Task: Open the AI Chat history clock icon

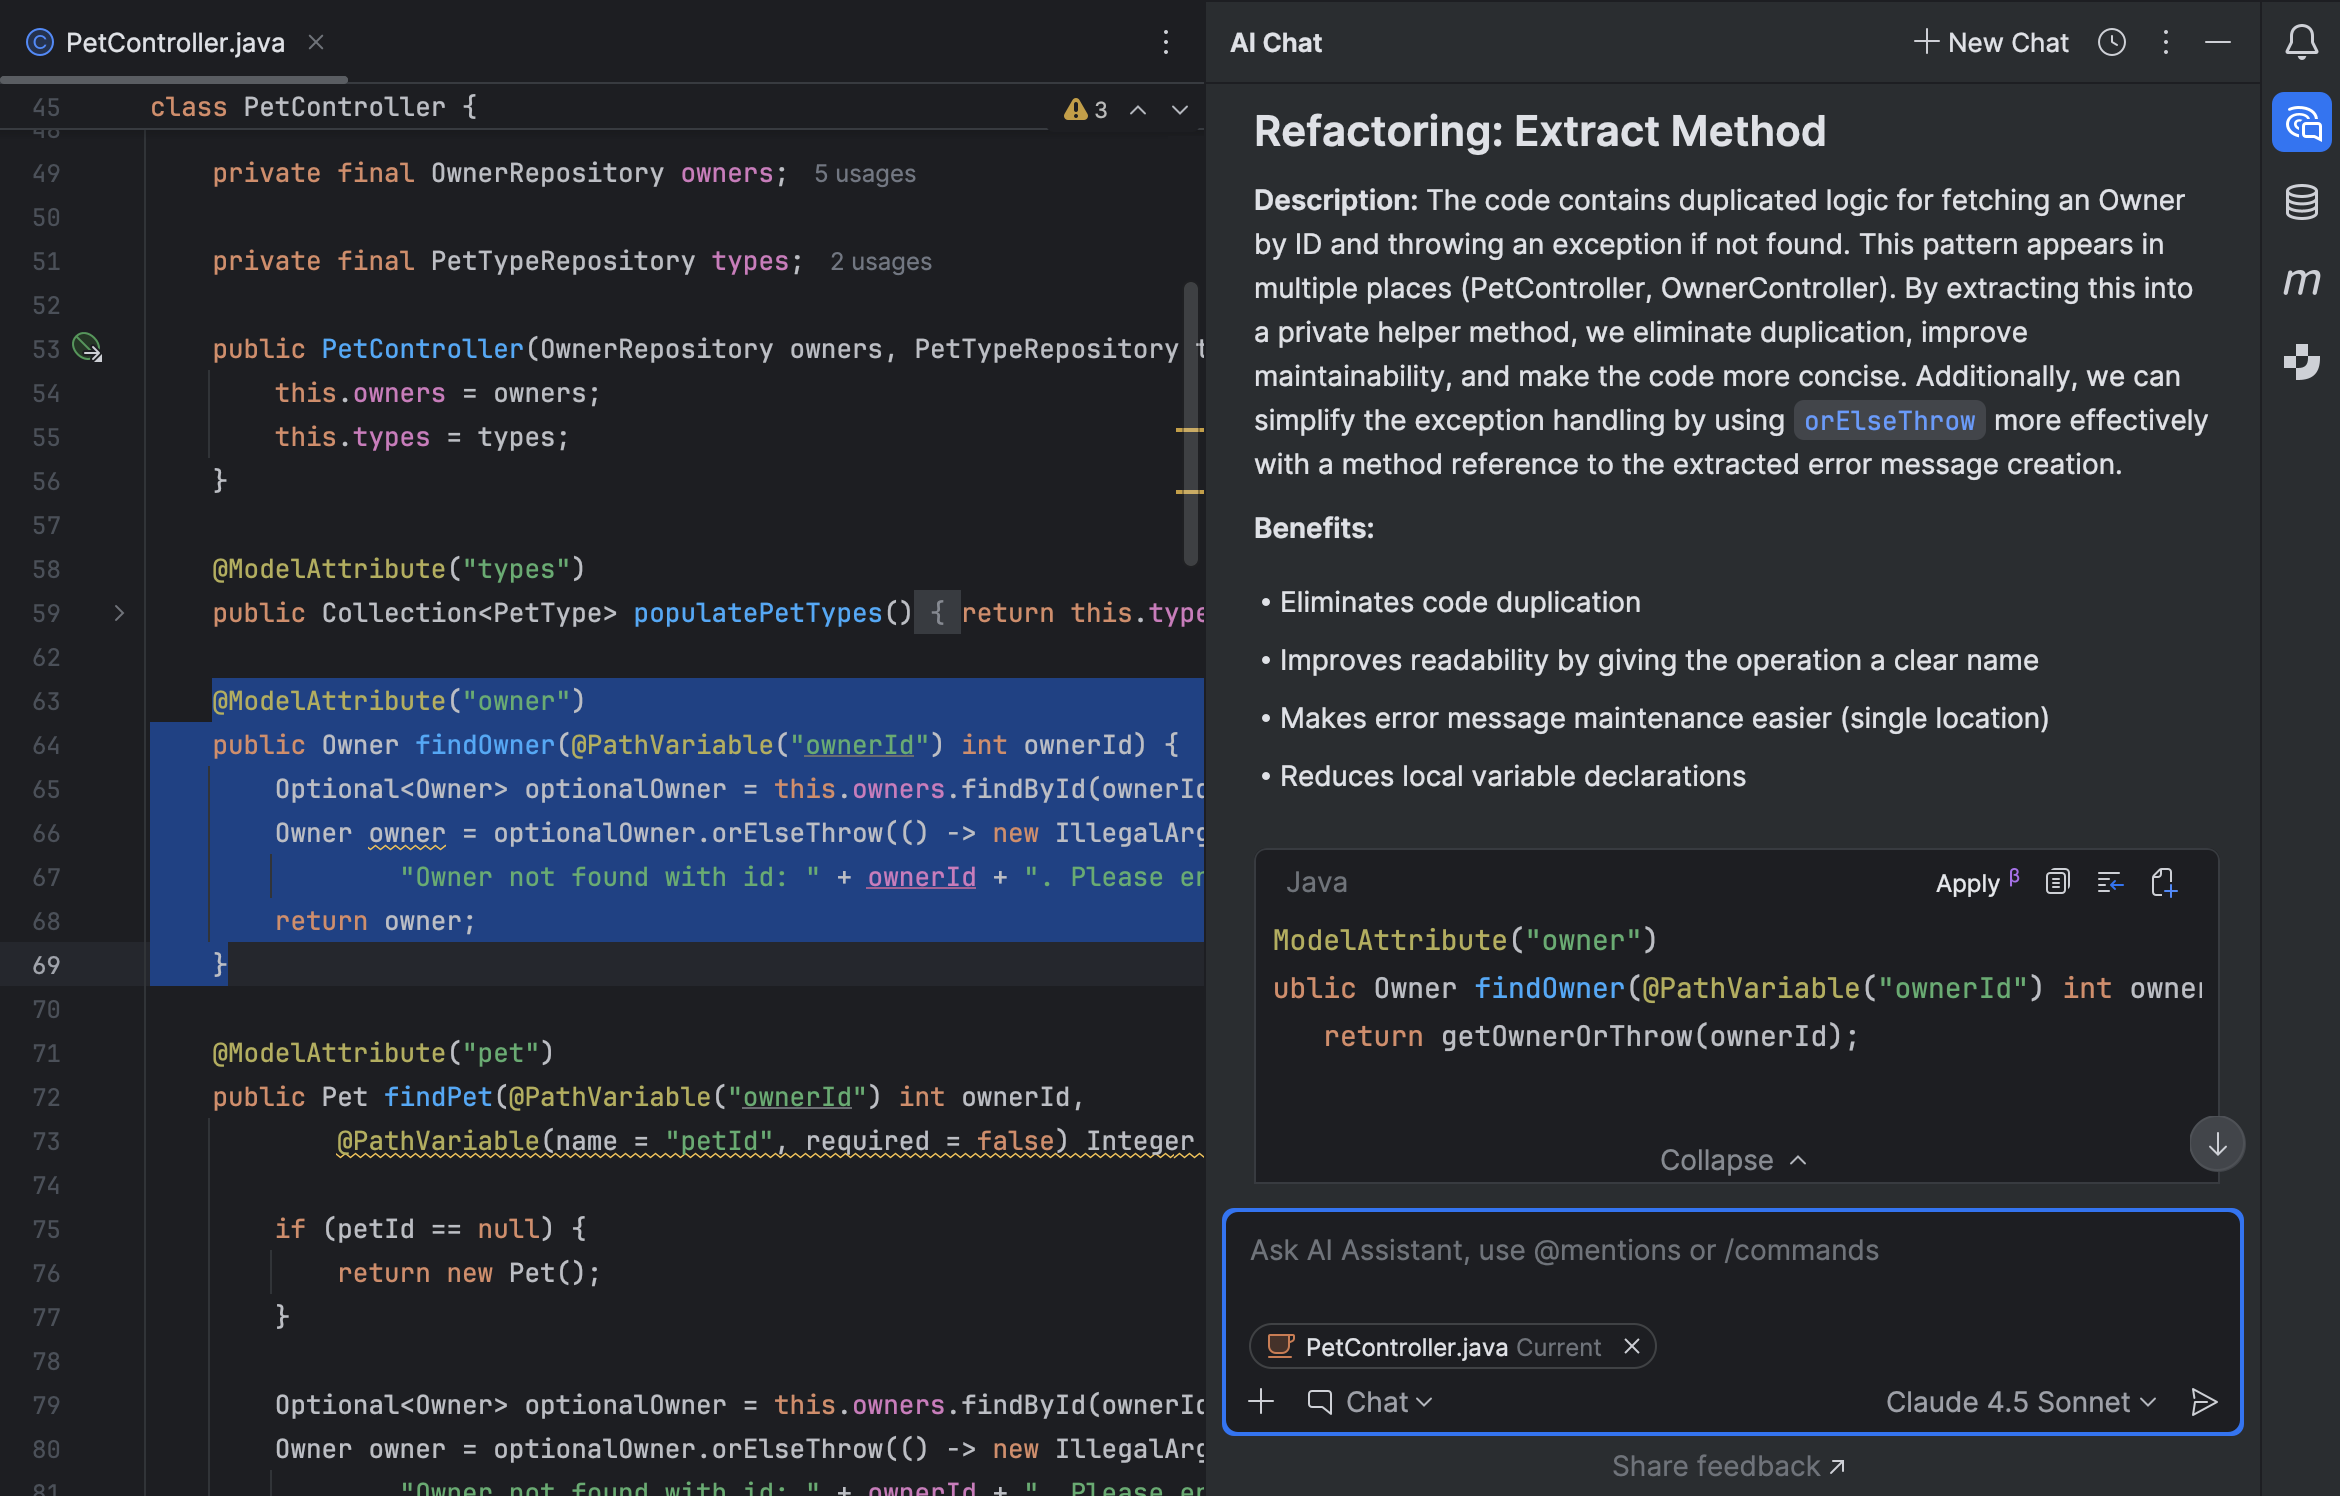Action: coord(2112,42)
